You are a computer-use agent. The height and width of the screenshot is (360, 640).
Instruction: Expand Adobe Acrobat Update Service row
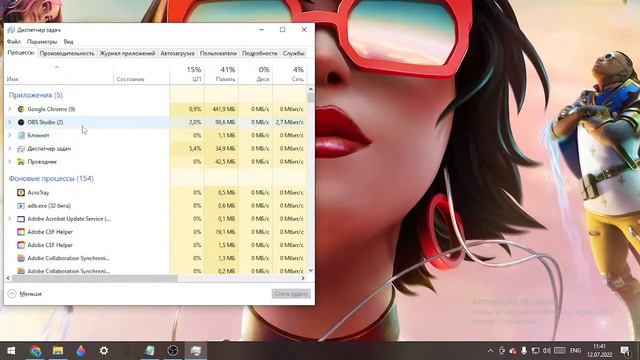coord(9,219)
